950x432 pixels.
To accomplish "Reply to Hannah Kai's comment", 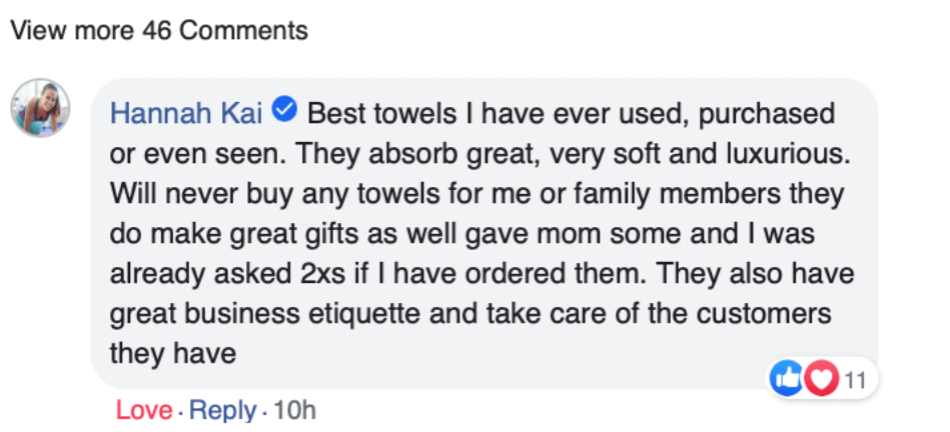I will pos(222,410).
